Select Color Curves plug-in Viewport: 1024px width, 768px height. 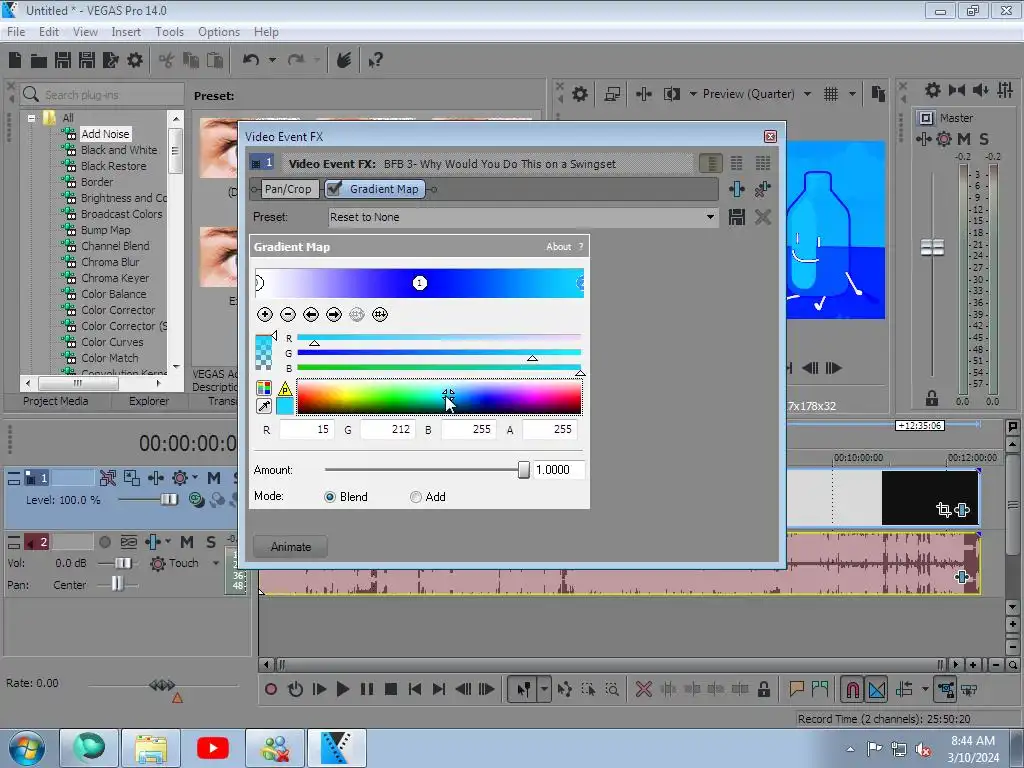coord(112,342)
